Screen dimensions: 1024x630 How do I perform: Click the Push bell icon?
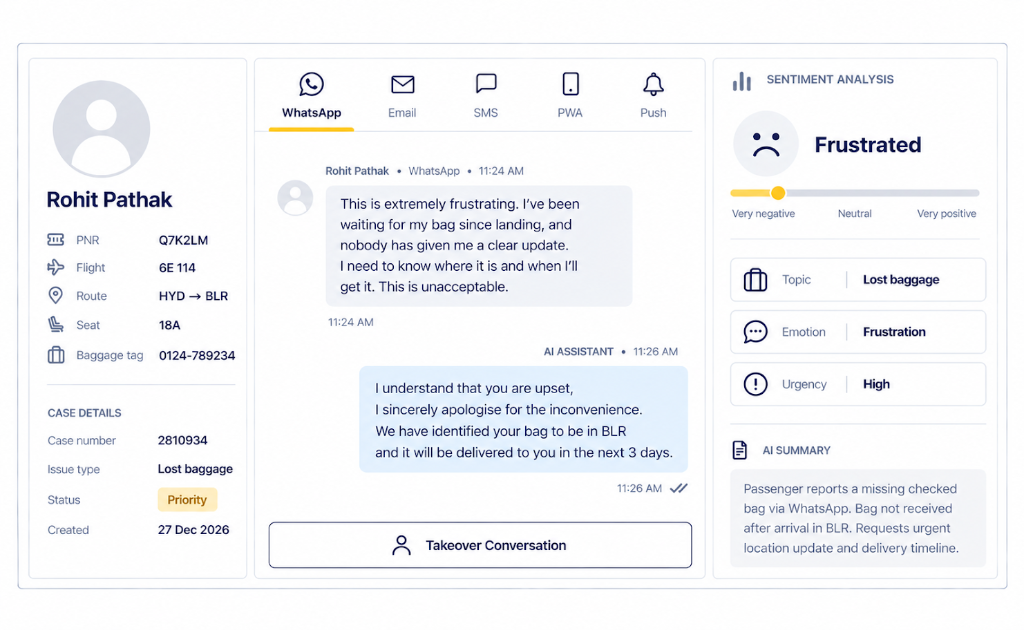click(x=653, y=84)
